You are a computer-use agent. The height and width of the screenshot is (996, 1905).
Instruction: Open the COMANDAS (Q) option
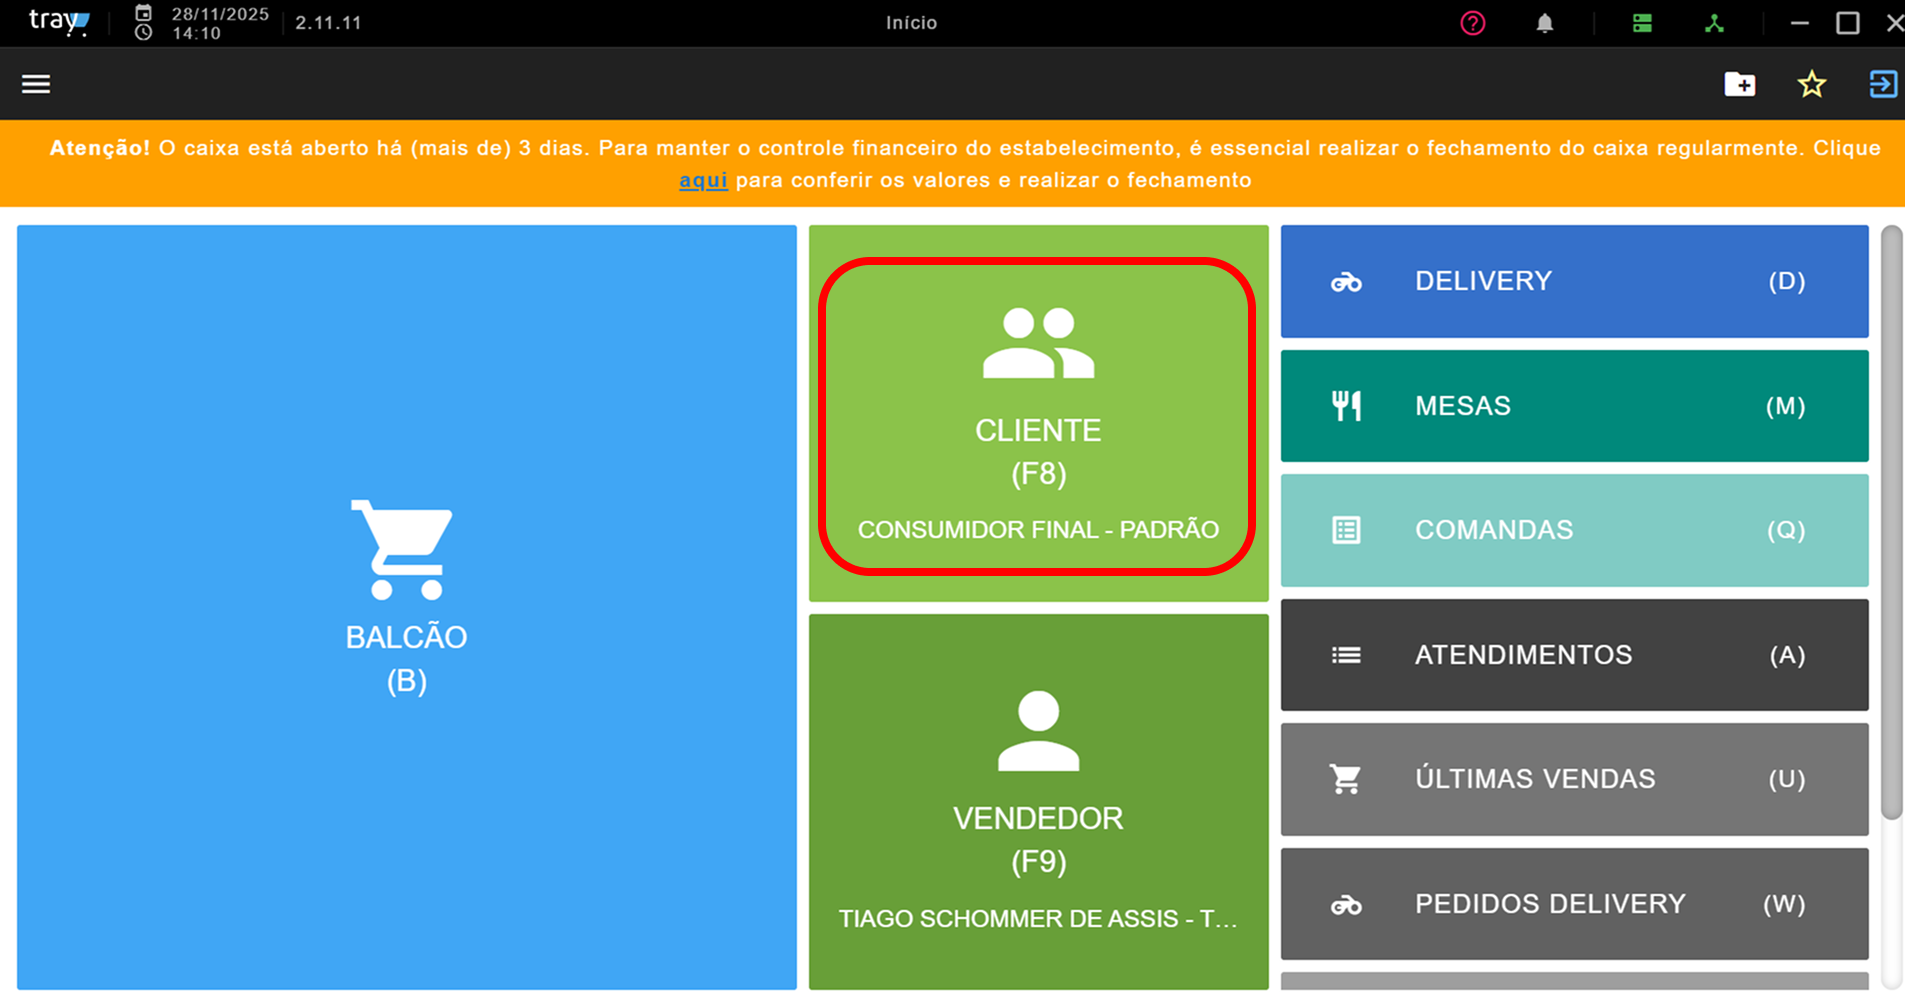pos(1574,530)
